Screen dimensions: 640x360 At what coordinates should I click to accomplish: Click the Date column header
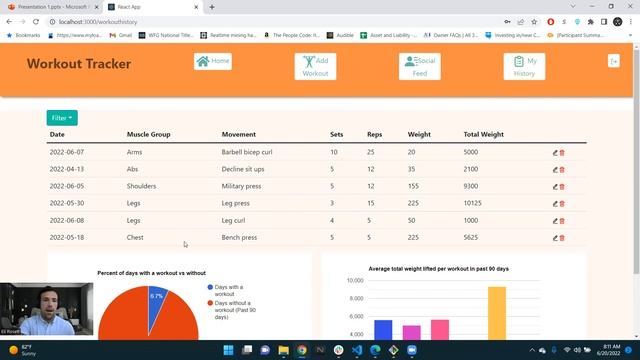(x=57, y=134)
